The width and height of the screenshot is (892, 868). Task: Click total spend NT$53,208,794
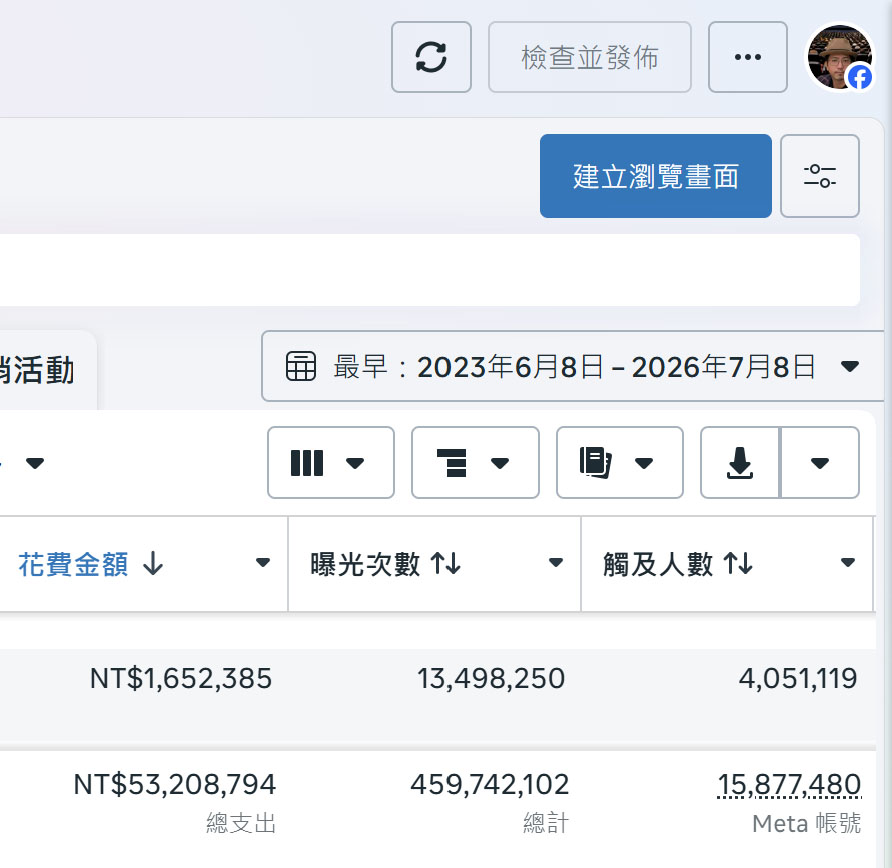[175, 784]
